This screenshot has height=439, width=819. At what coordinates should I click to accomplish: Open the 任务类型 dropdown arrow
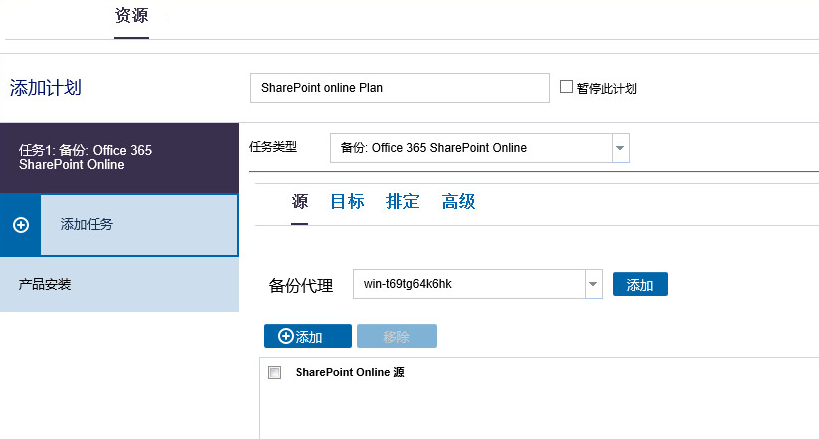click(x=620, y=148)
